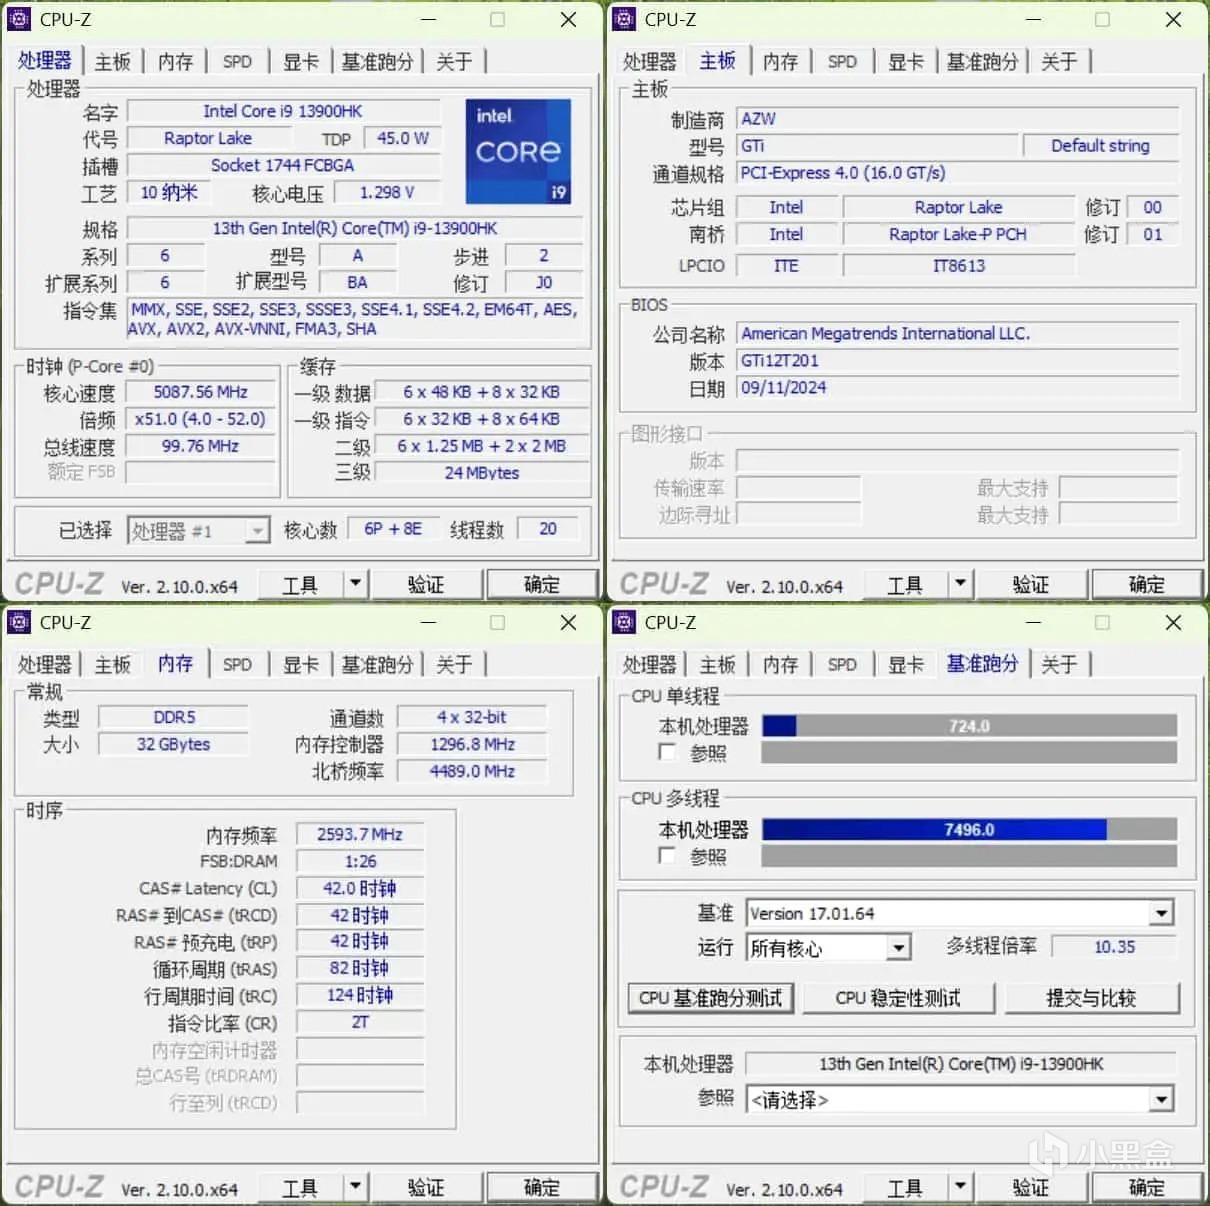
Task: Open the 所有核心 run mode dropdown
Action: click(899, 947)
